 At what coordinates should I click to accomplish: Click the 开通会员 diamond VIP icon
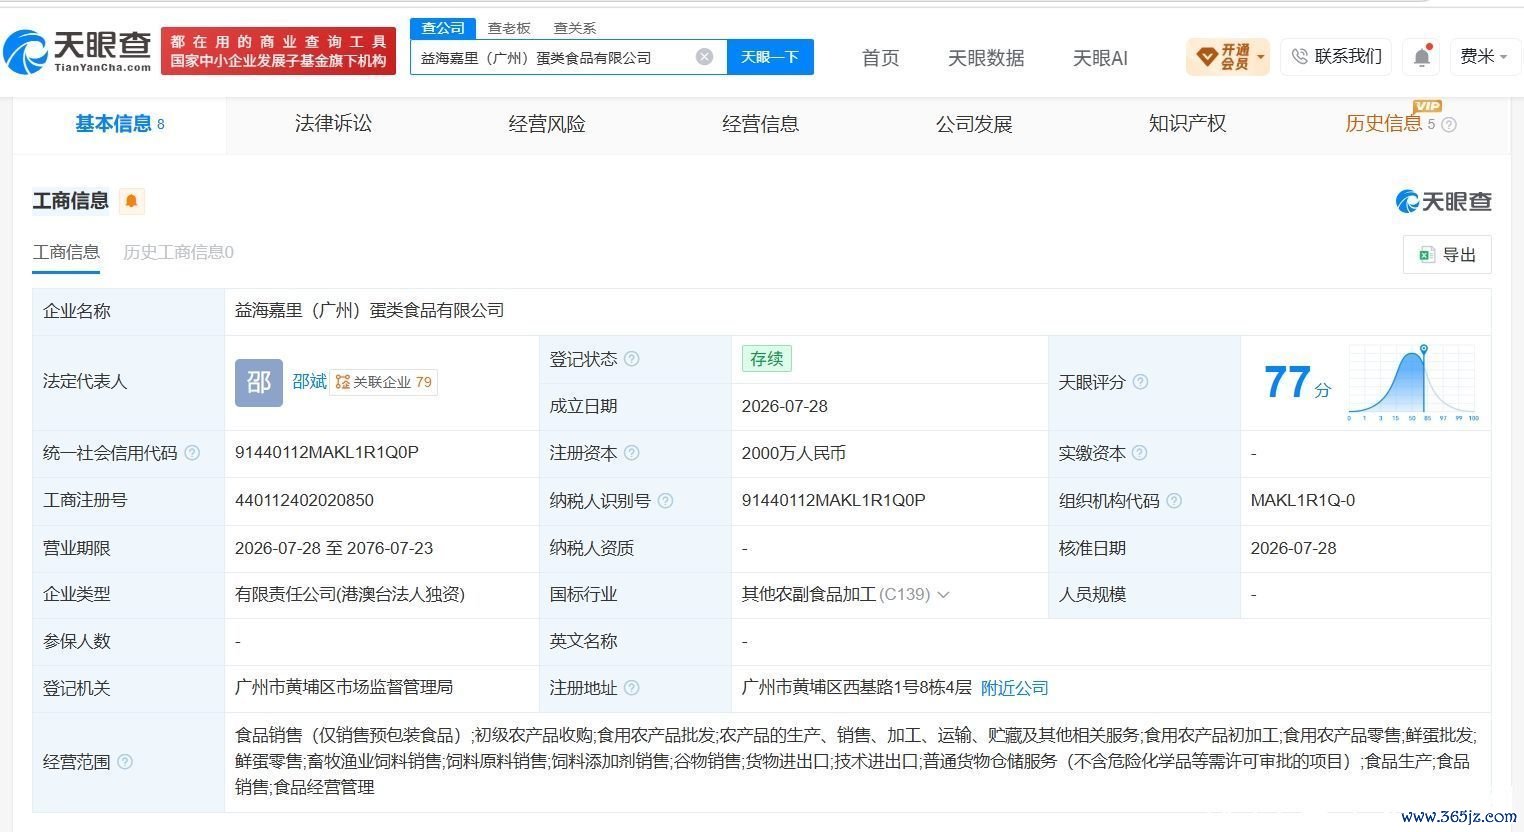1207,56
